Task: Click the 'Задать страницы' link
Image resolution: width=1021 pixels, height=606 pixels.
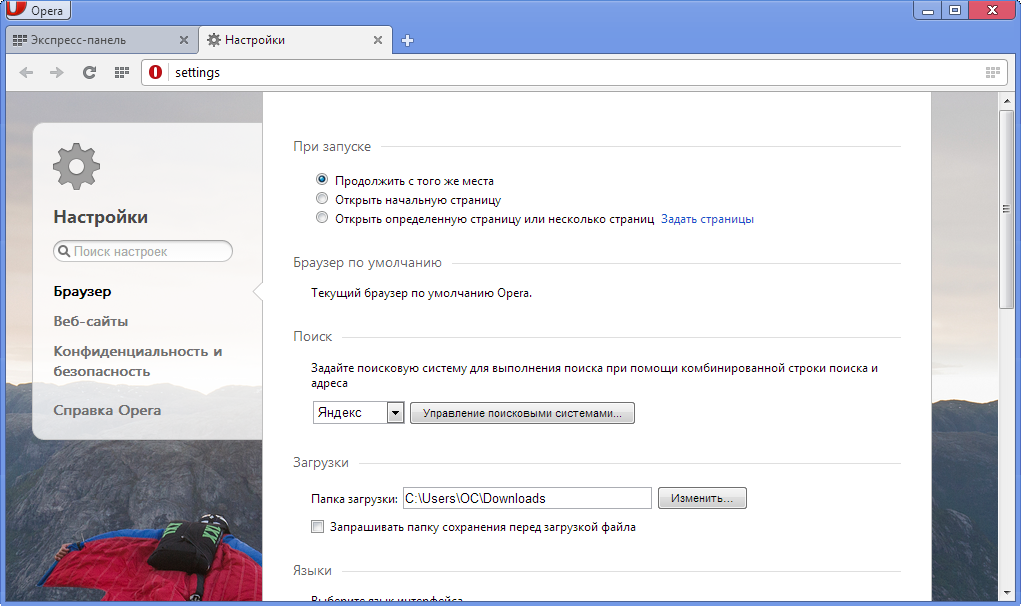Action: coord(707,218)
